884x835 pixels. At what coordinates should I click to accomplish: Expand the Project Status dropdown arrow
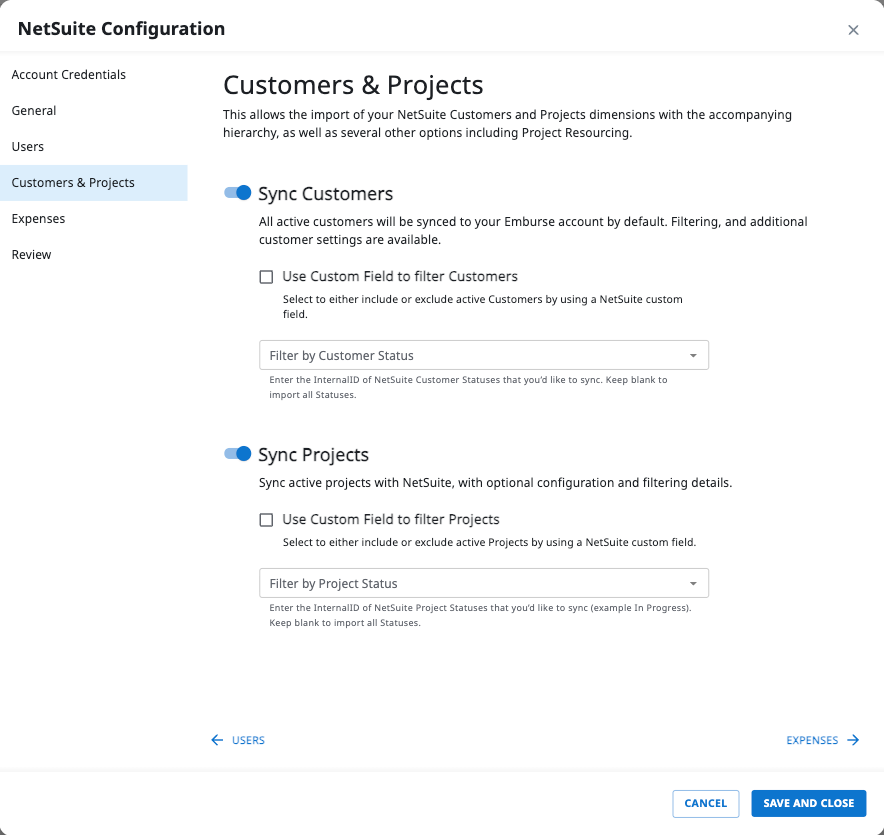click(x=693, y=584)
